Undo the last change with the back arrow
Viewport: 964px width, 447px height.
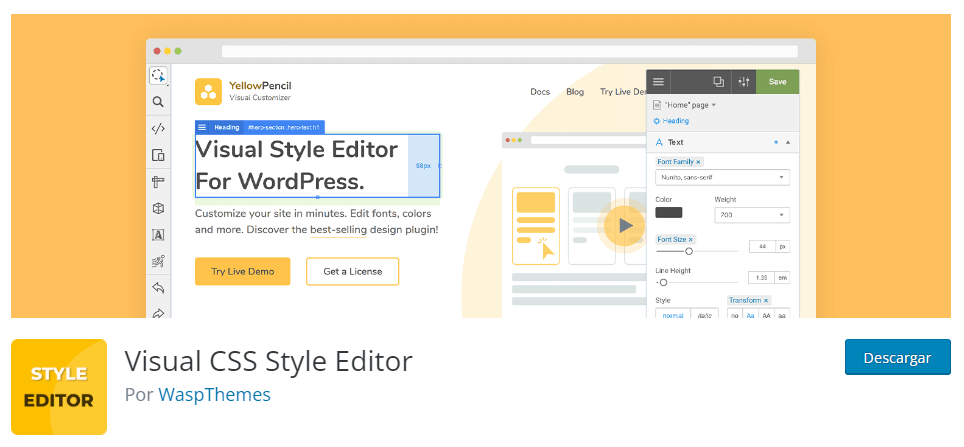click(x=158, y=287)
